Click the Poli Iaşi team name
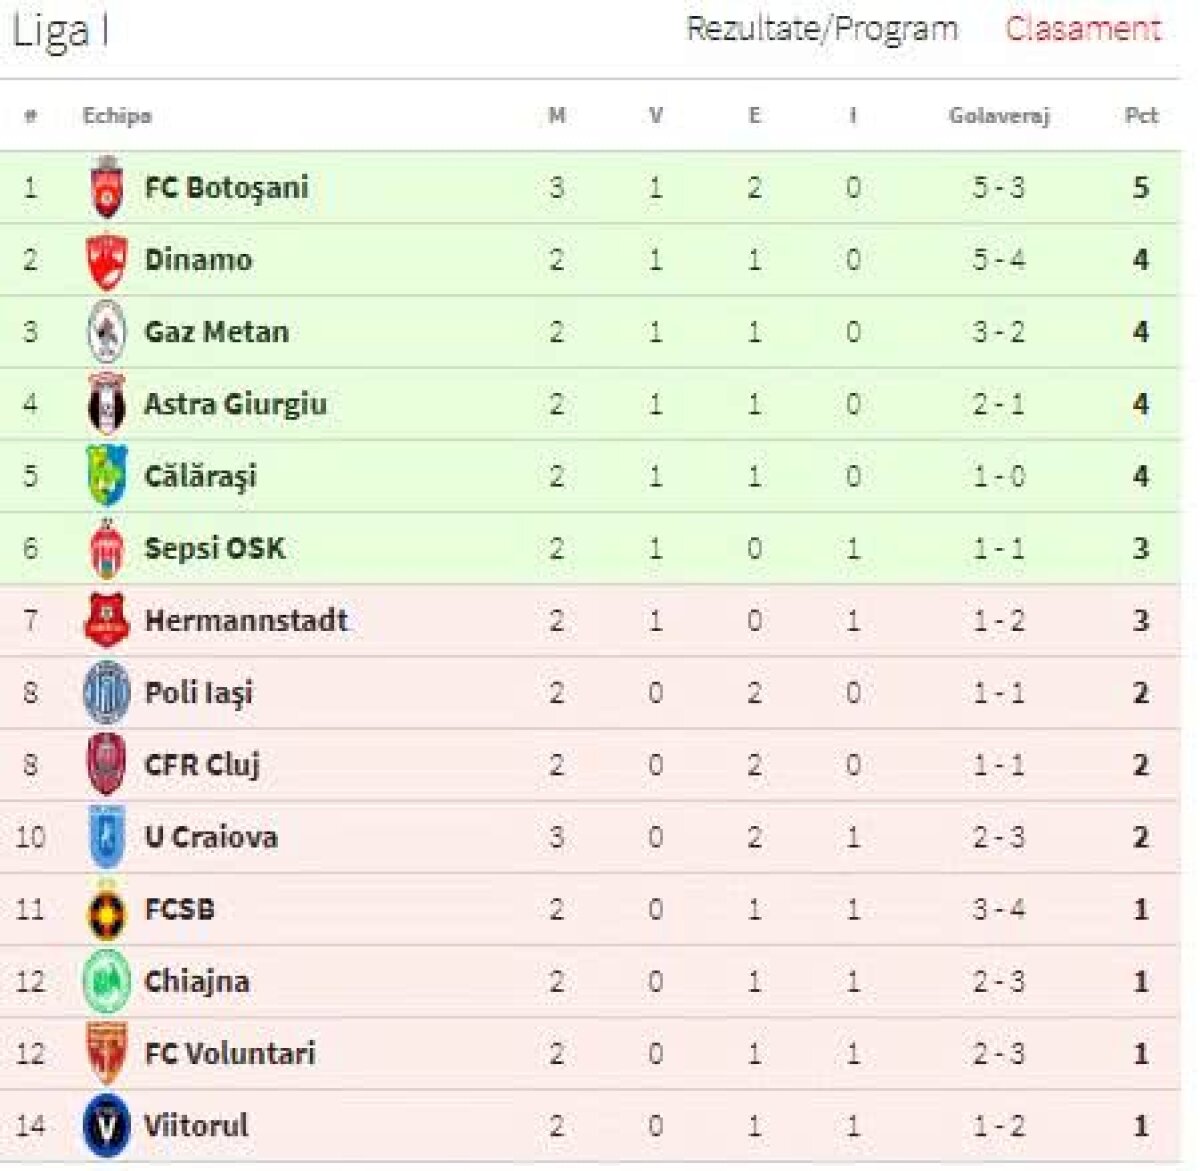 tap(198, 692)
